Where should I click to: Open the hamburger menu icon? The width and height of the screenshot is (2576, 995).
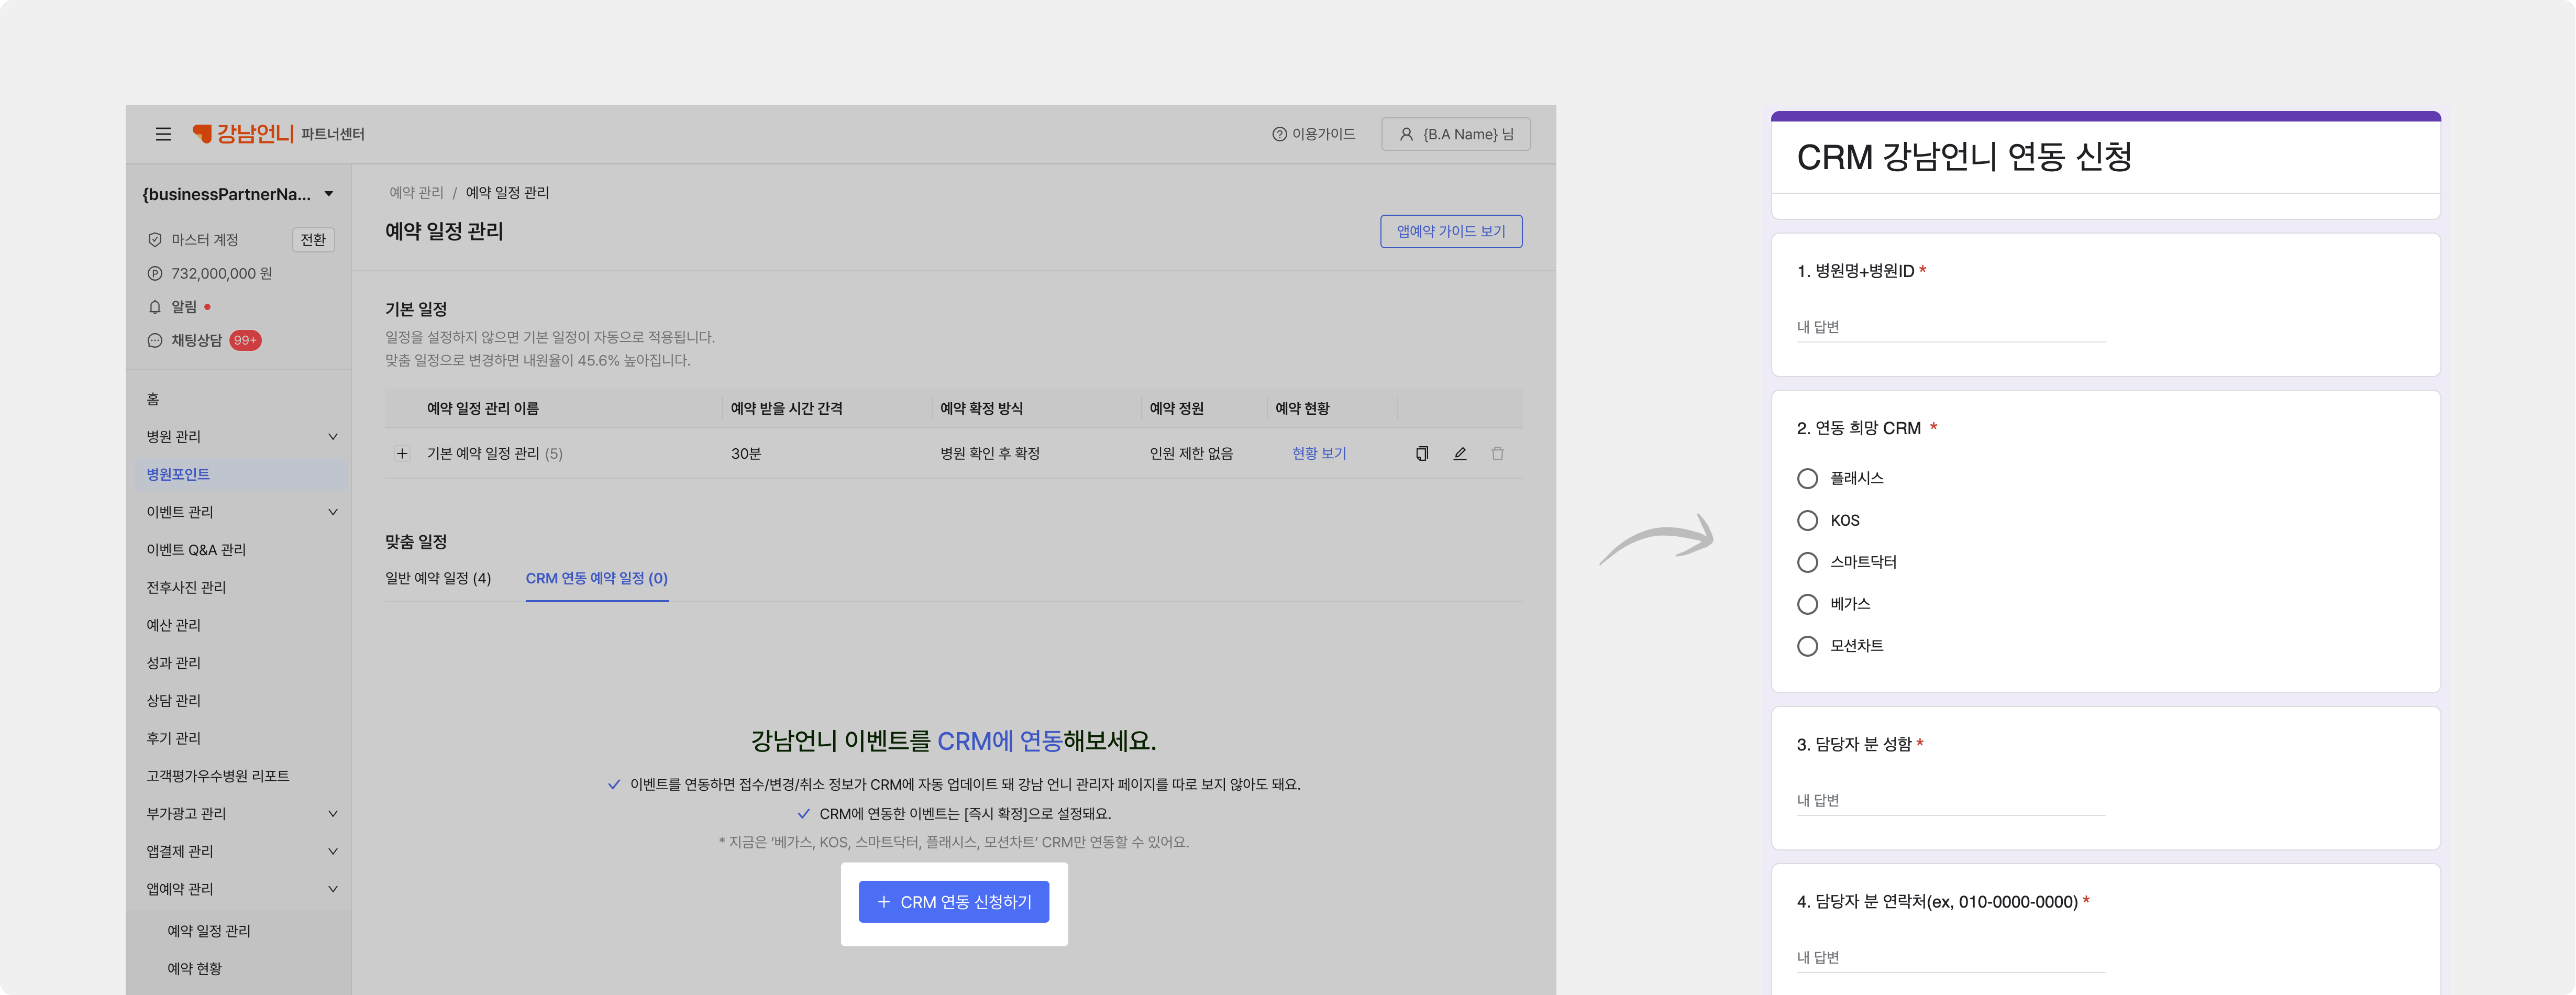tap(163, 134)
